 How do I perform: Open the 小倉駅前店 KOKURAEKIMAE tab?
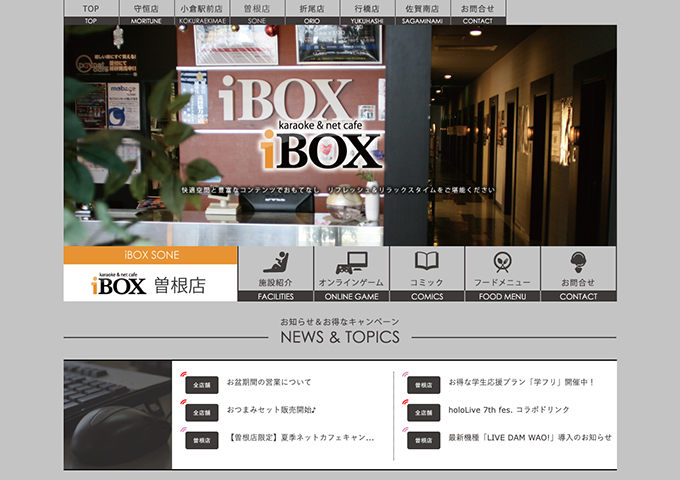[x=202, y=13]
